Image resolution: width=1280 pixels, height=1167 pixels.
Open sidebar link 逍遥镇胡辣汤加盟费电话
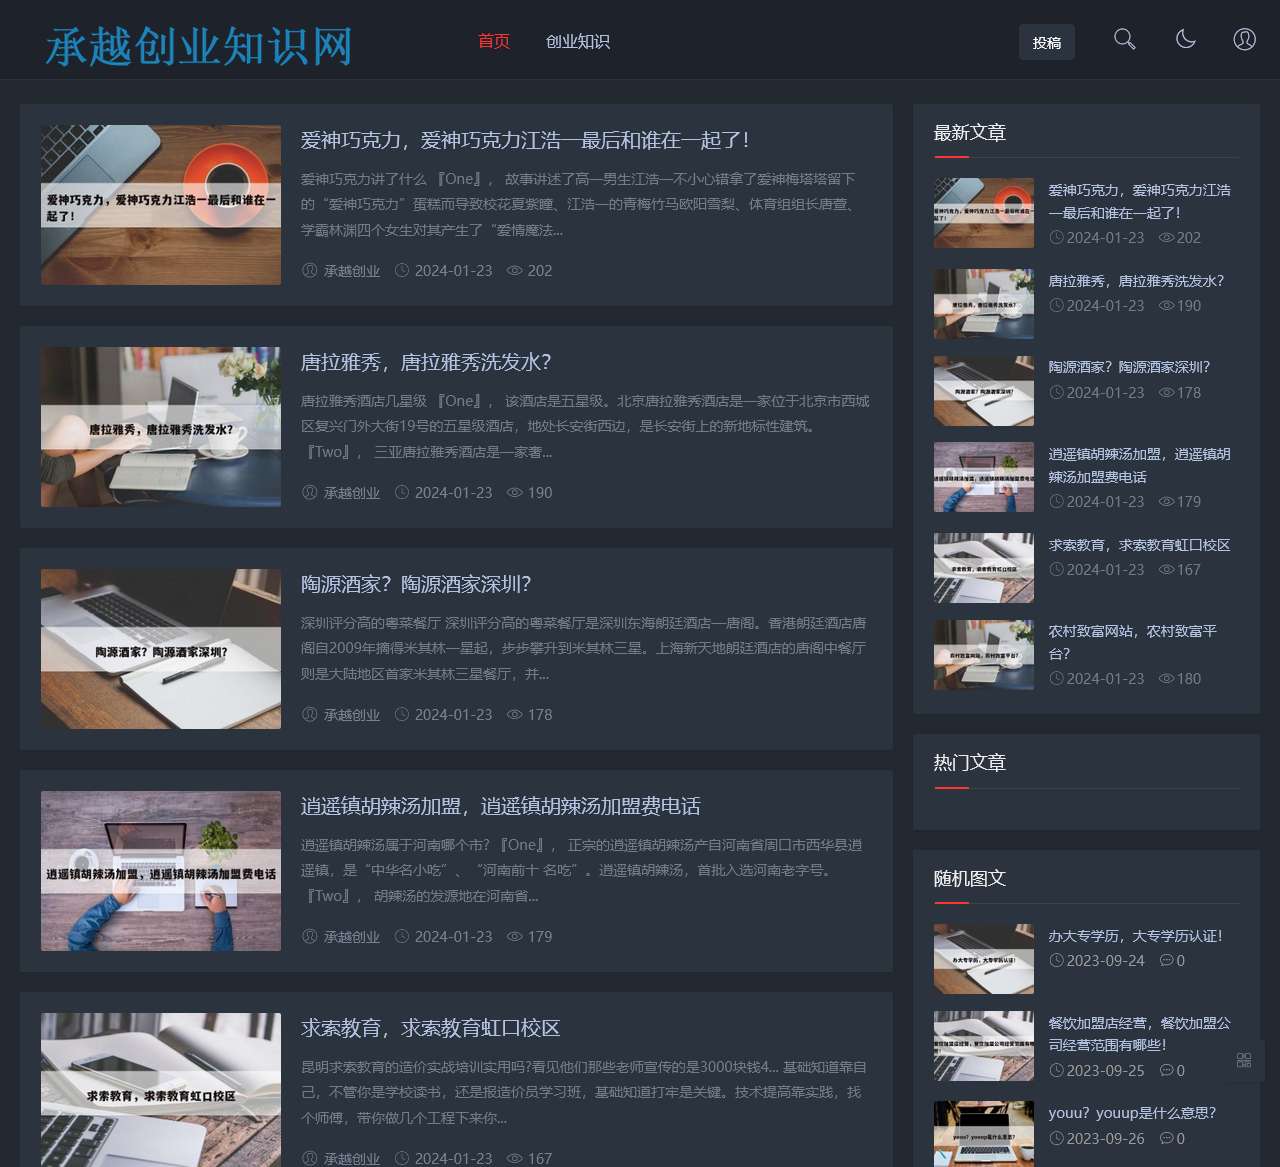coord(1140,465)
